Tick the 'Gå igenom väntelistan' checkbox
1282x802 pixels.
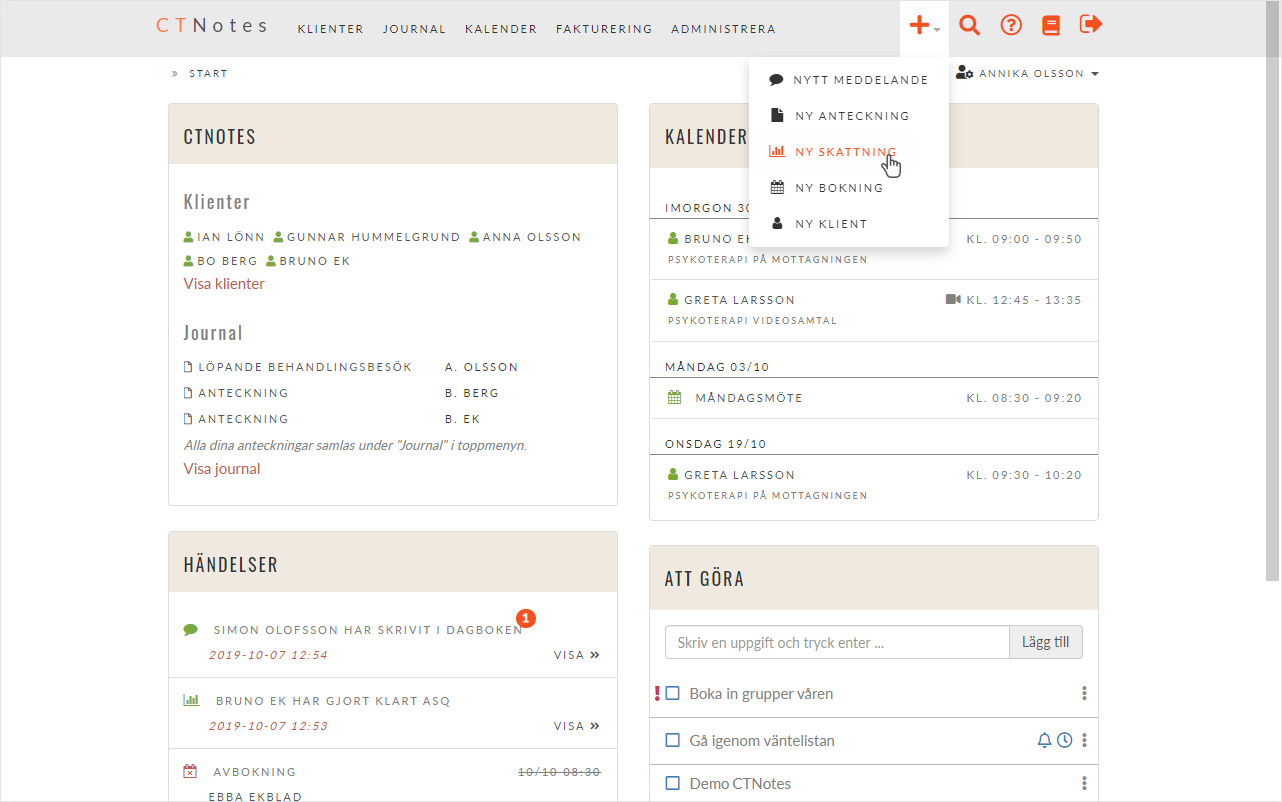(673, 741)
